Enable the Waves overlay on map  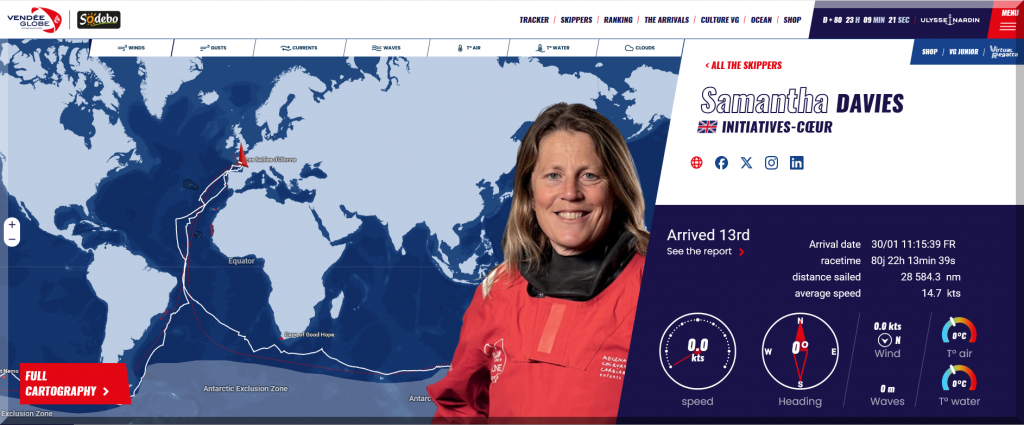point(386,48)
